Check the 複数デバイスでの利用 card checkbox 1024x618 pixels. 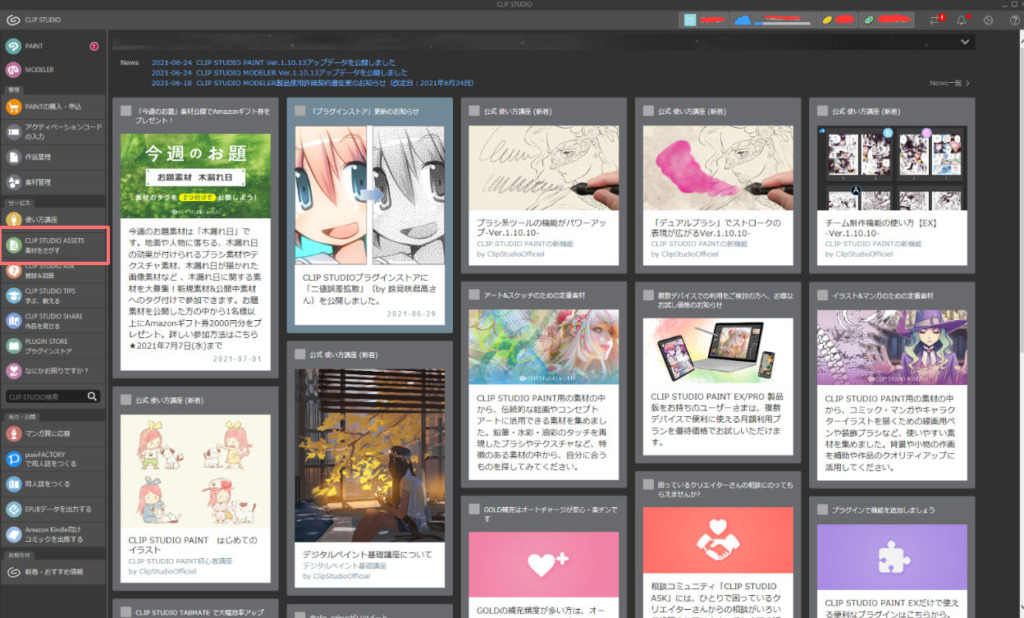pos(648,295)
